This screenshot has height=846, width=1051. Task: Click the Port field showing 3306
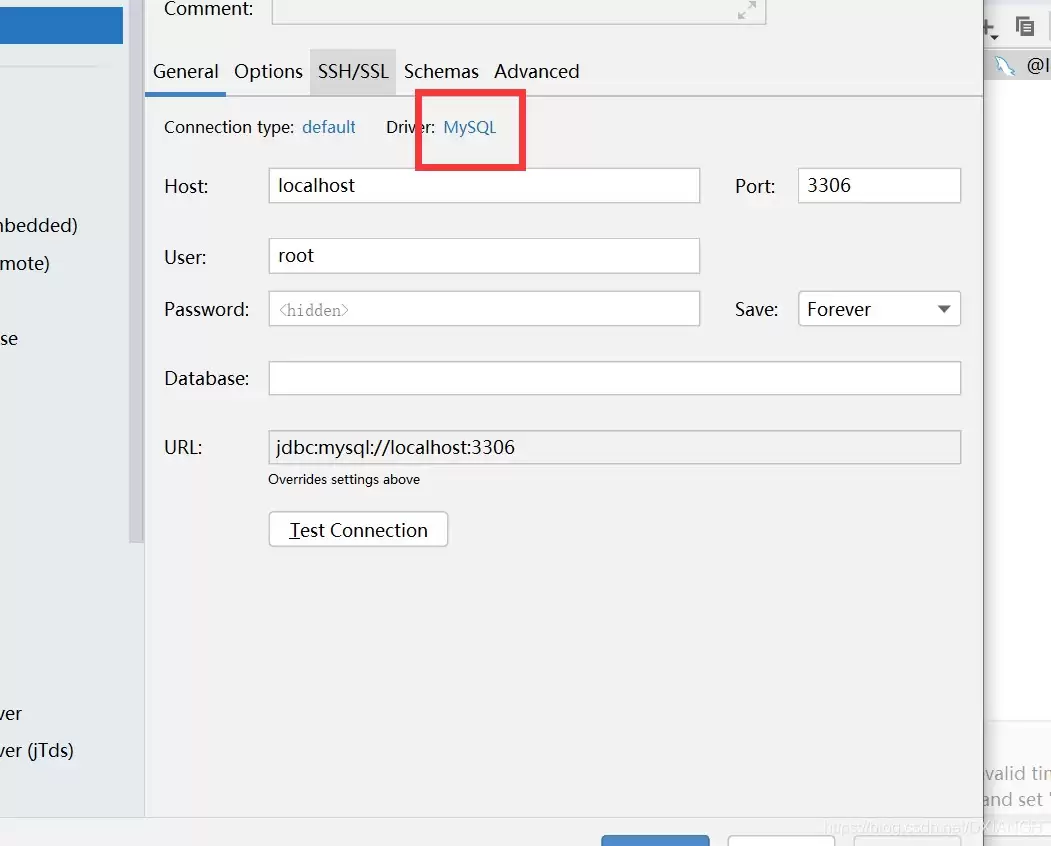pos(878,186)
